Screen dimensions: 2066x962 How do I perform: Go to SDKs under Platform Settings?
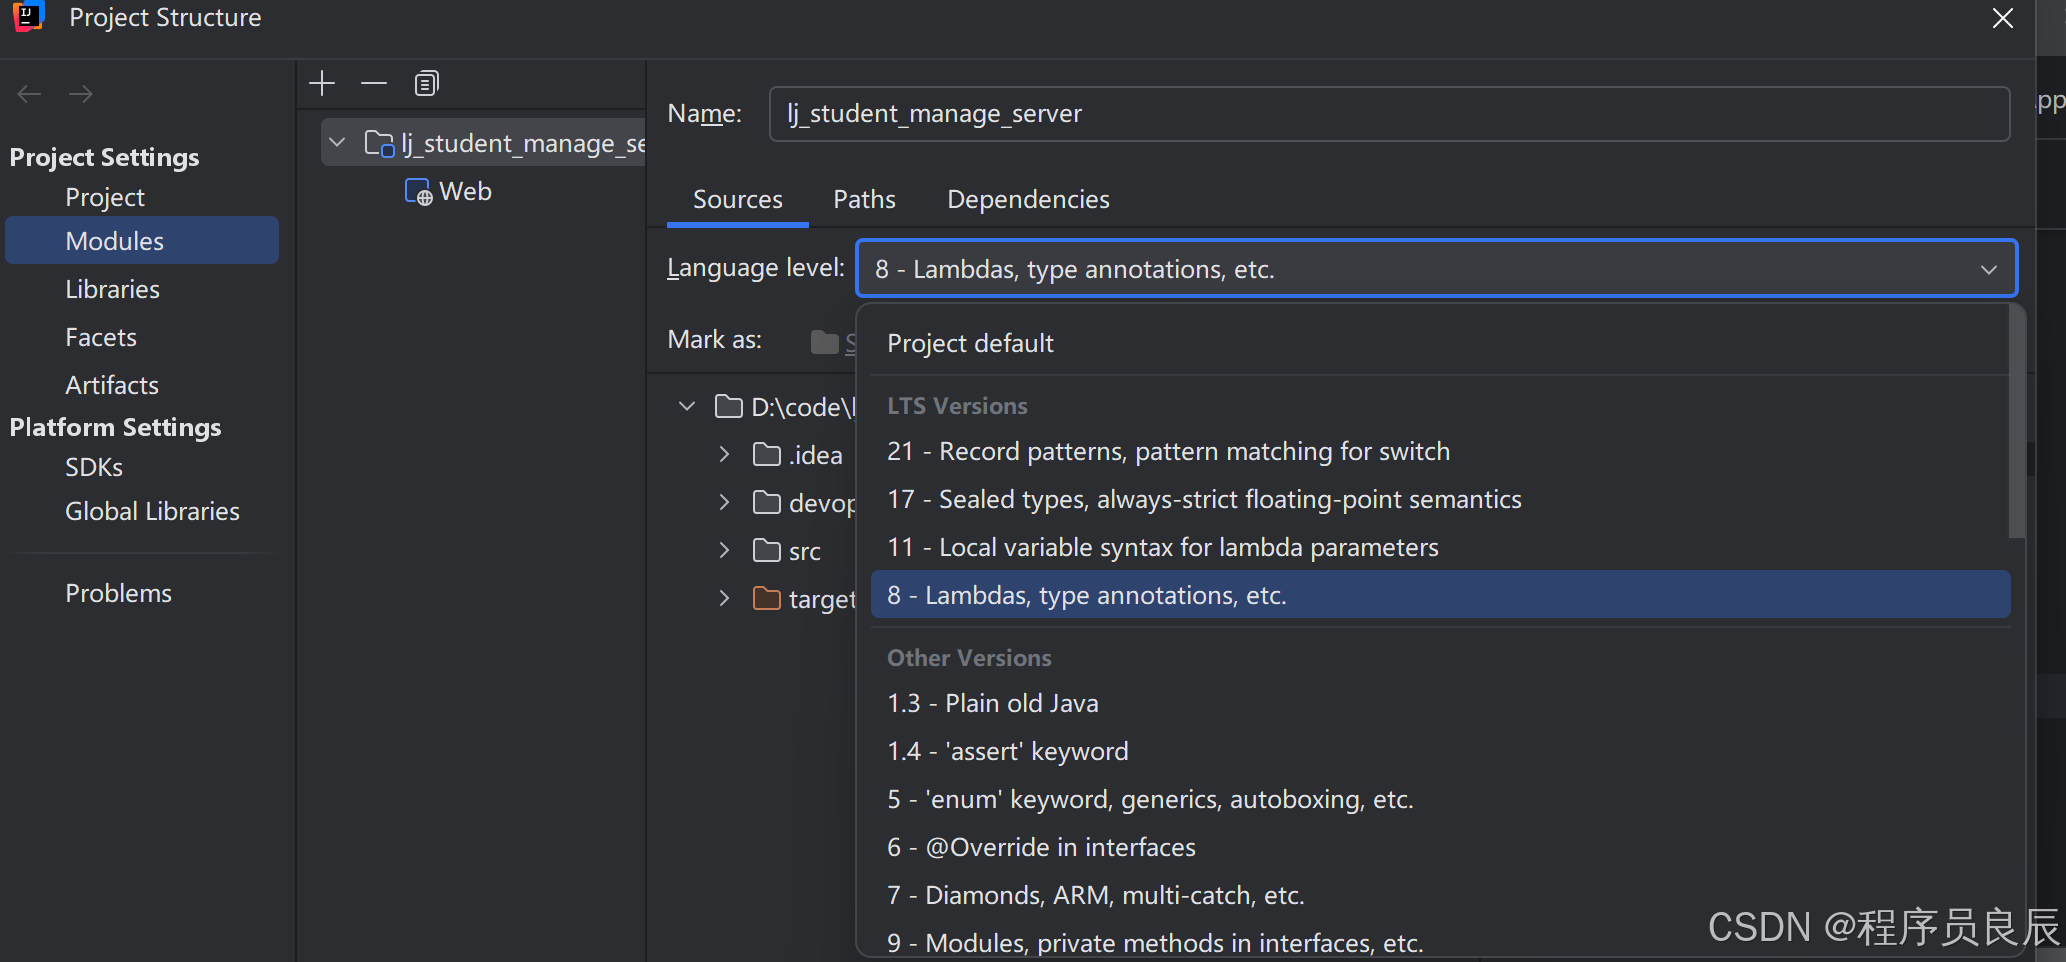(x=94, y=468)
